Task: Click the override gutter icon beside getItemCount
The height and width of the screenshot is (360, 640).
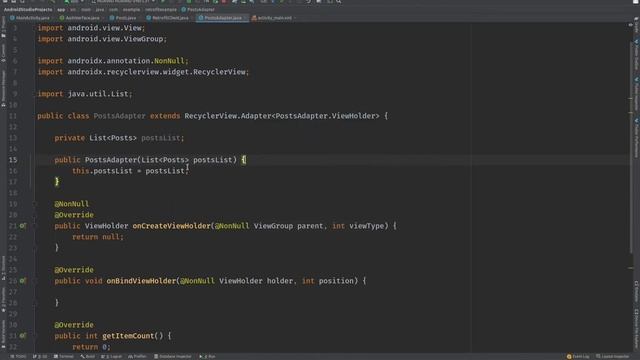Action: [x=22, y=336]
